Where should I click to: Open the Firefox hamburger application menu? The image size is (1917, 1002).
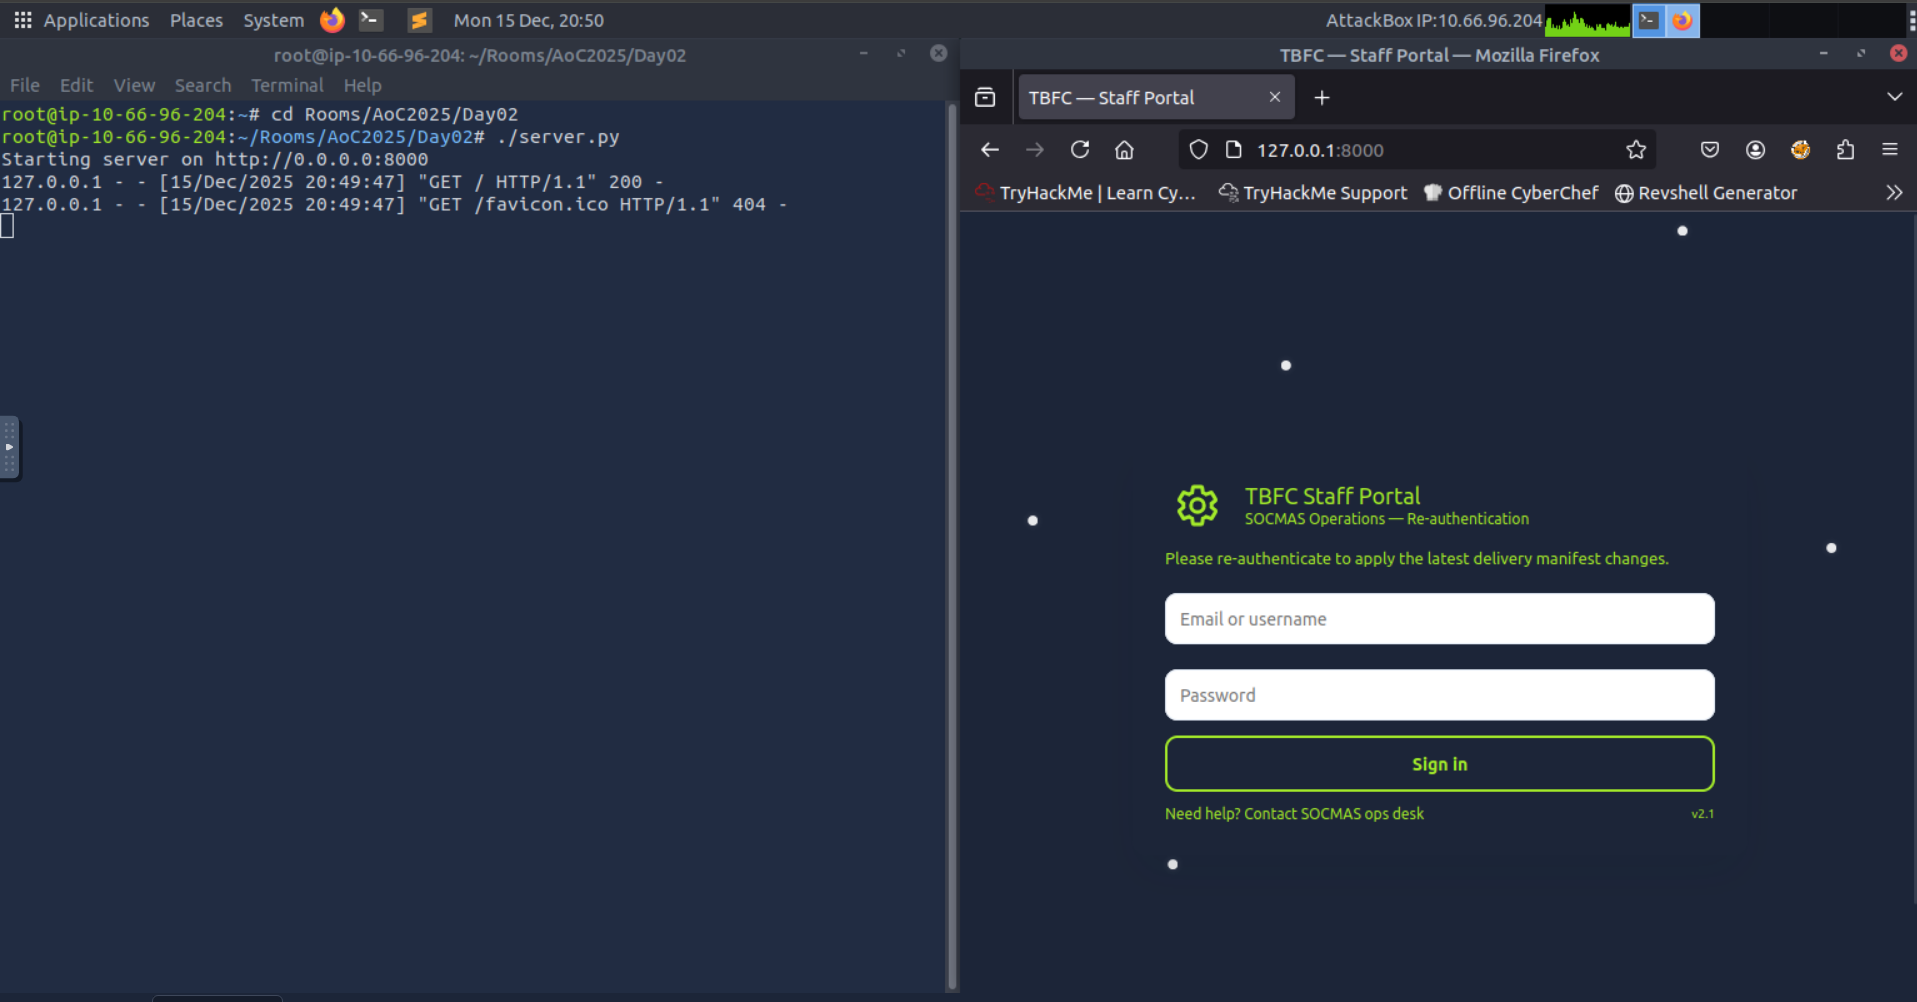tap(1890, 150)
